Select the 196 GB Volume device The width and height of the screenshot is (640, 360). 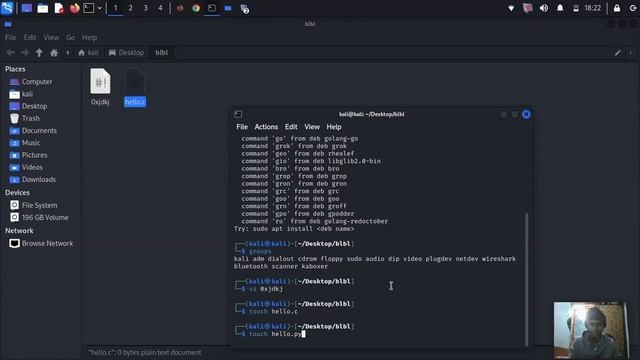point(45,218)
